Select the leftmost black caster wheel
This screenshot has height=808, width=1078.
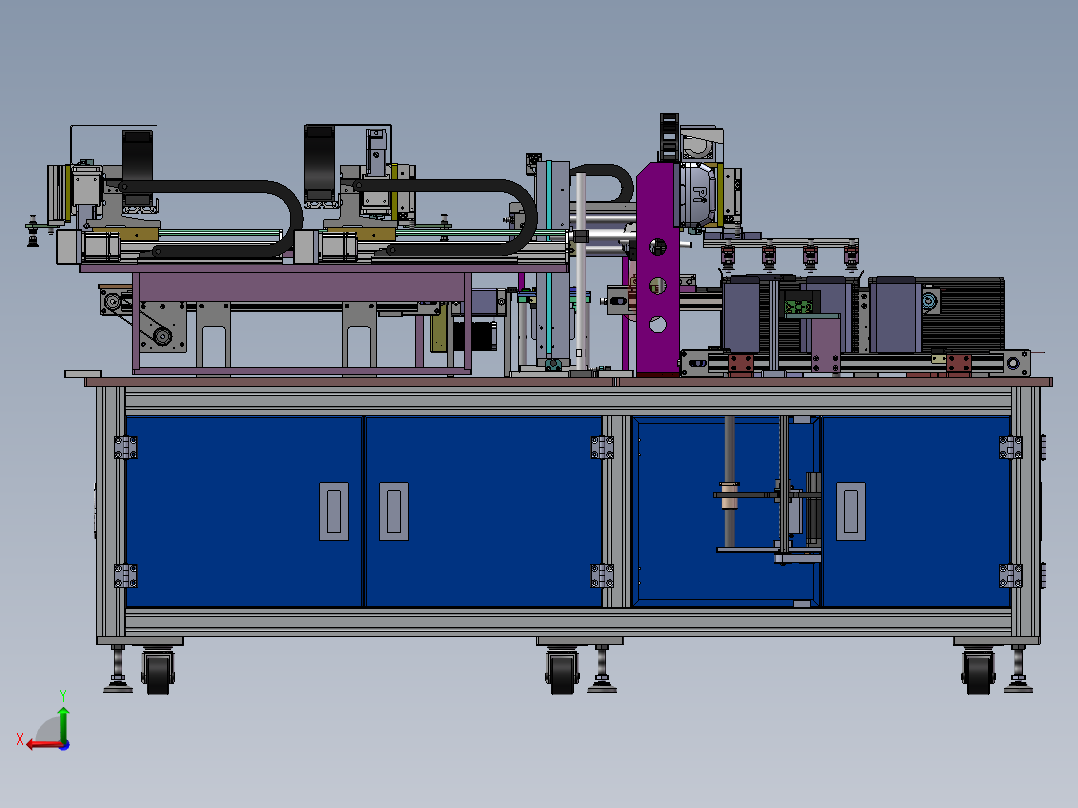158,673
